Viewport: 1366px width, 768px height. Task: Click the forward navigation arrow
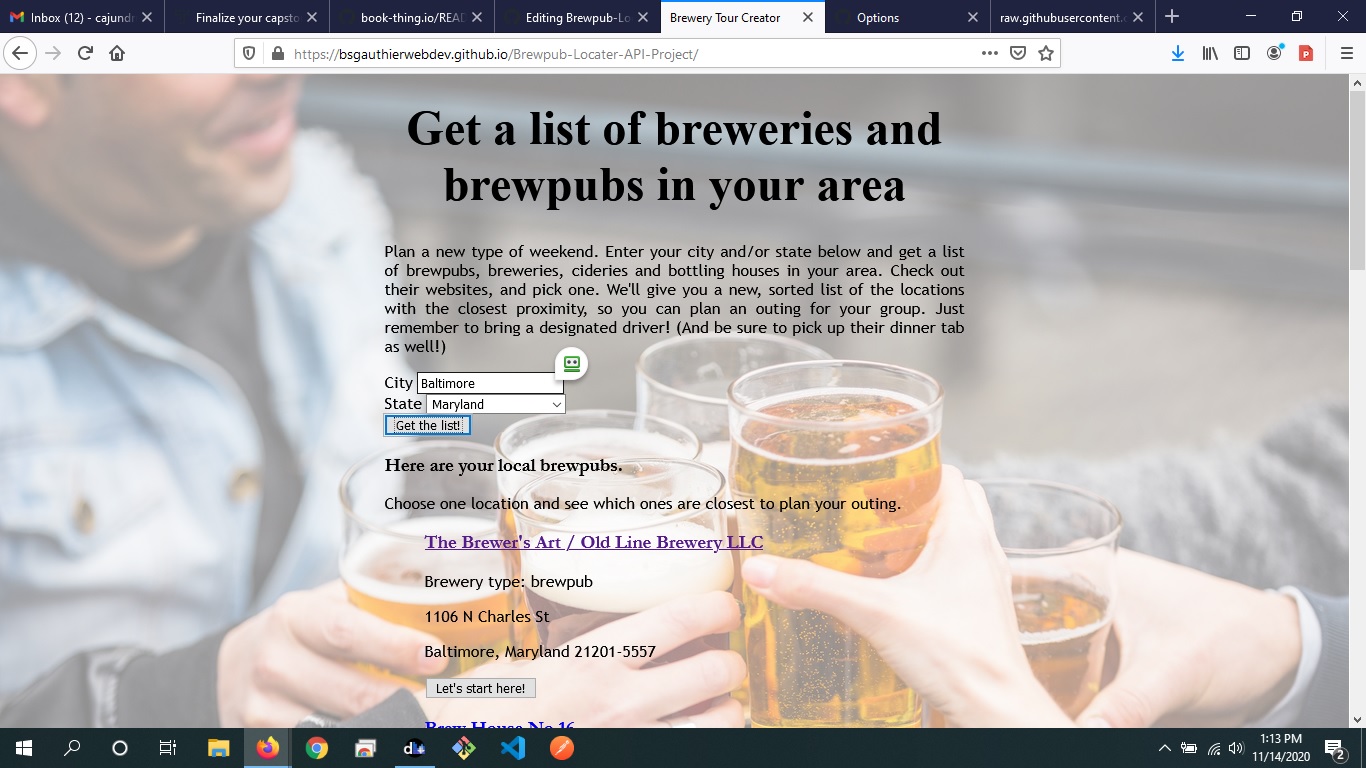[x=53, y=53]
